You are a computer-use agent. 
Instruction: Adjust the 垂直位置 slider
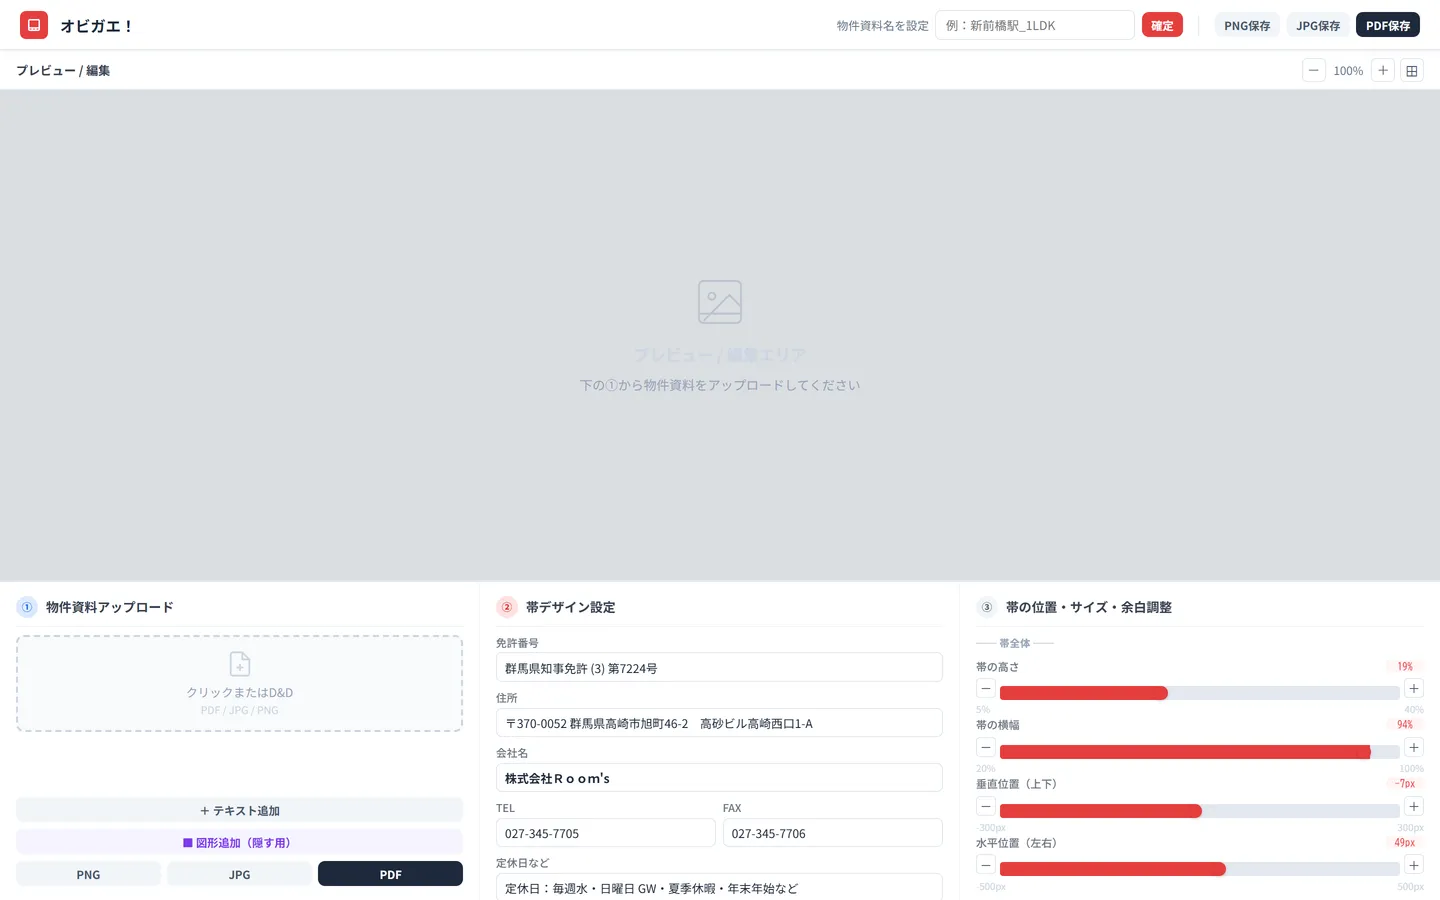(x=1200, y=811)
